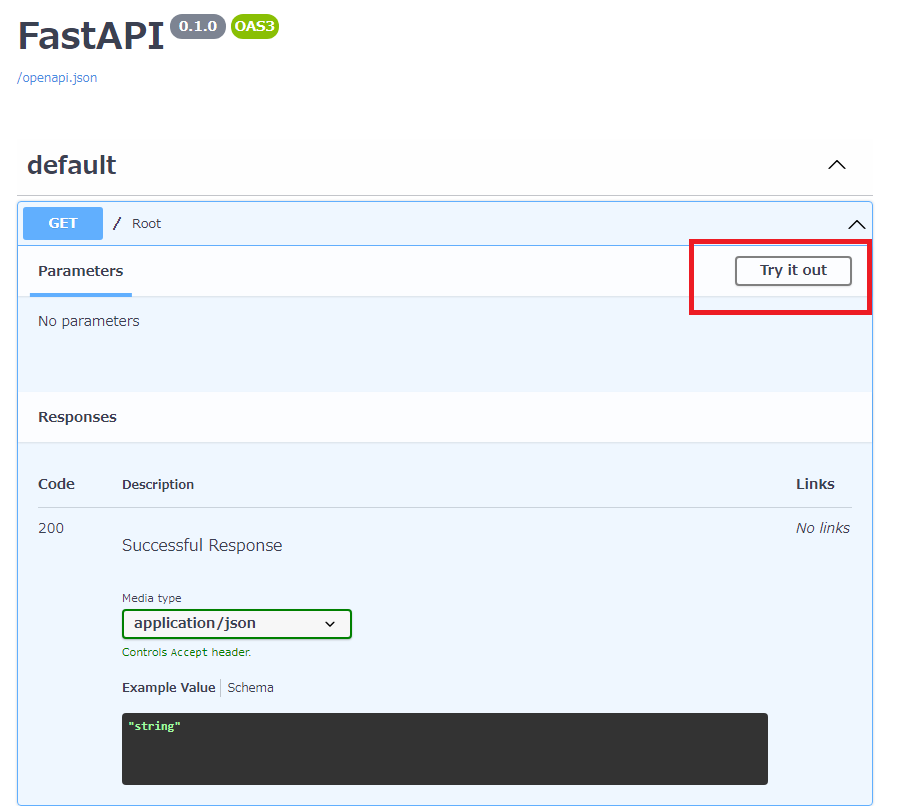The width and height of the screenshot is (908, 806).
Task: Click the slash path next to GET
Action: [117, 224]
